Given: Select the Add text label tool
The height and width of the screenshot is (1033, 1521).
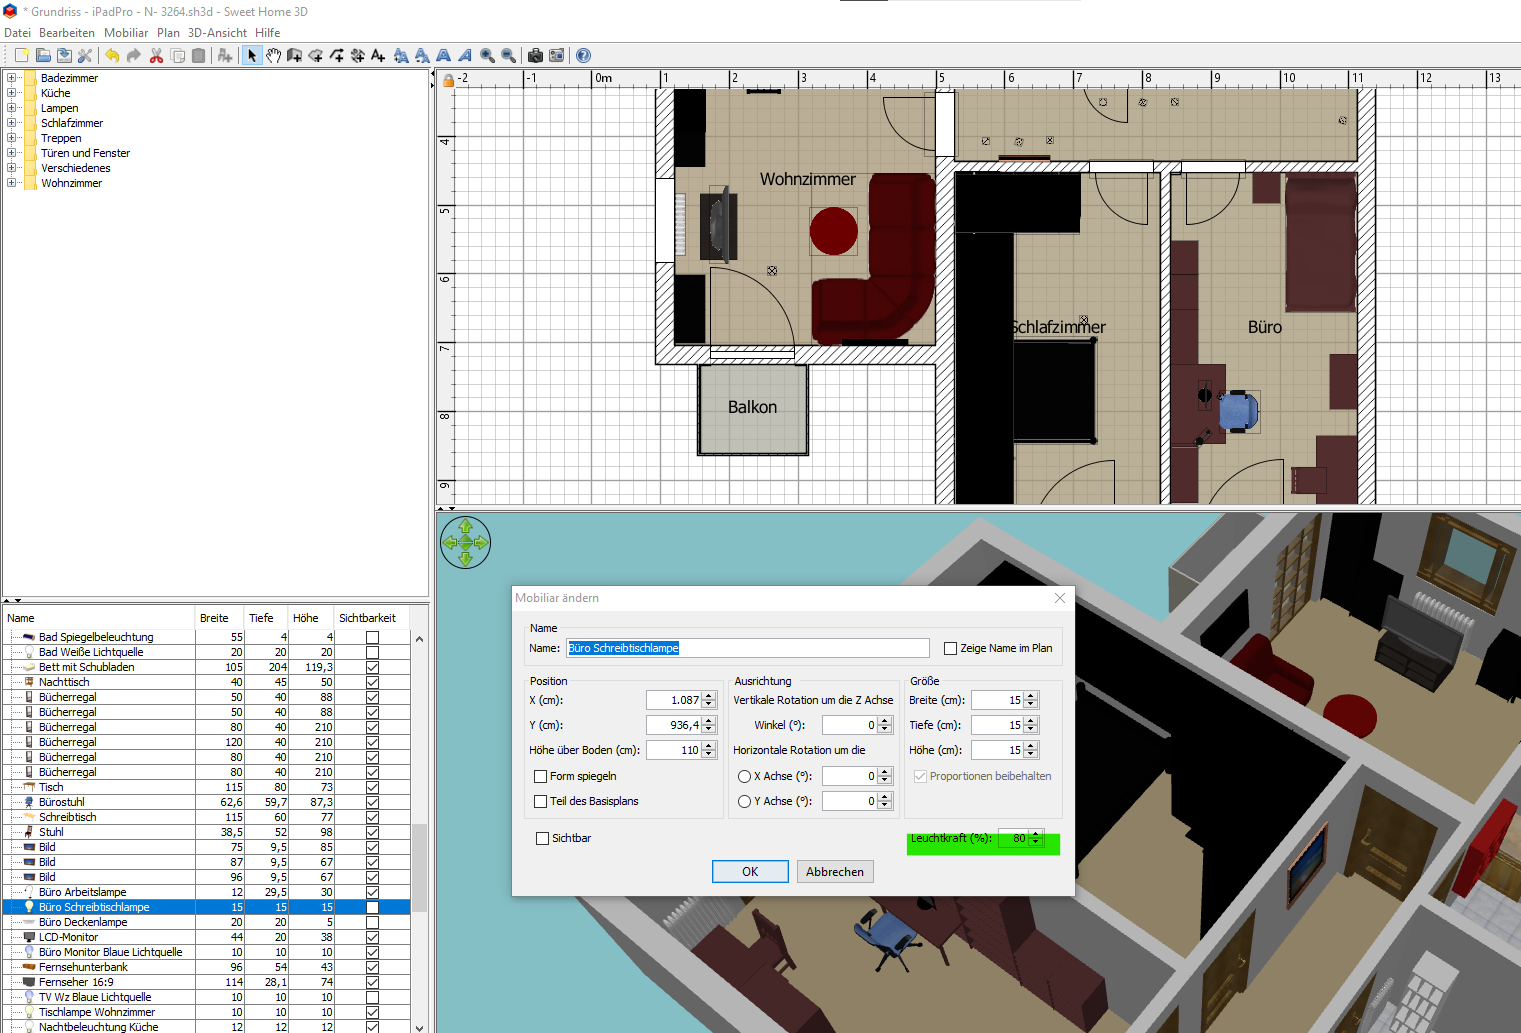Looking at the screenshot, I should point(378,56).
